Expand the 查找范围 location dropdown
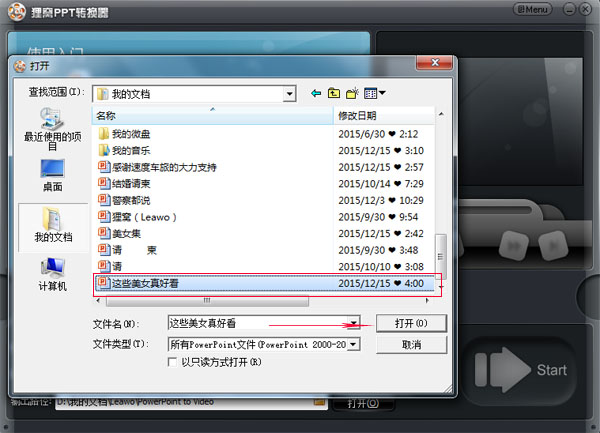 click(x=290, y=94)
